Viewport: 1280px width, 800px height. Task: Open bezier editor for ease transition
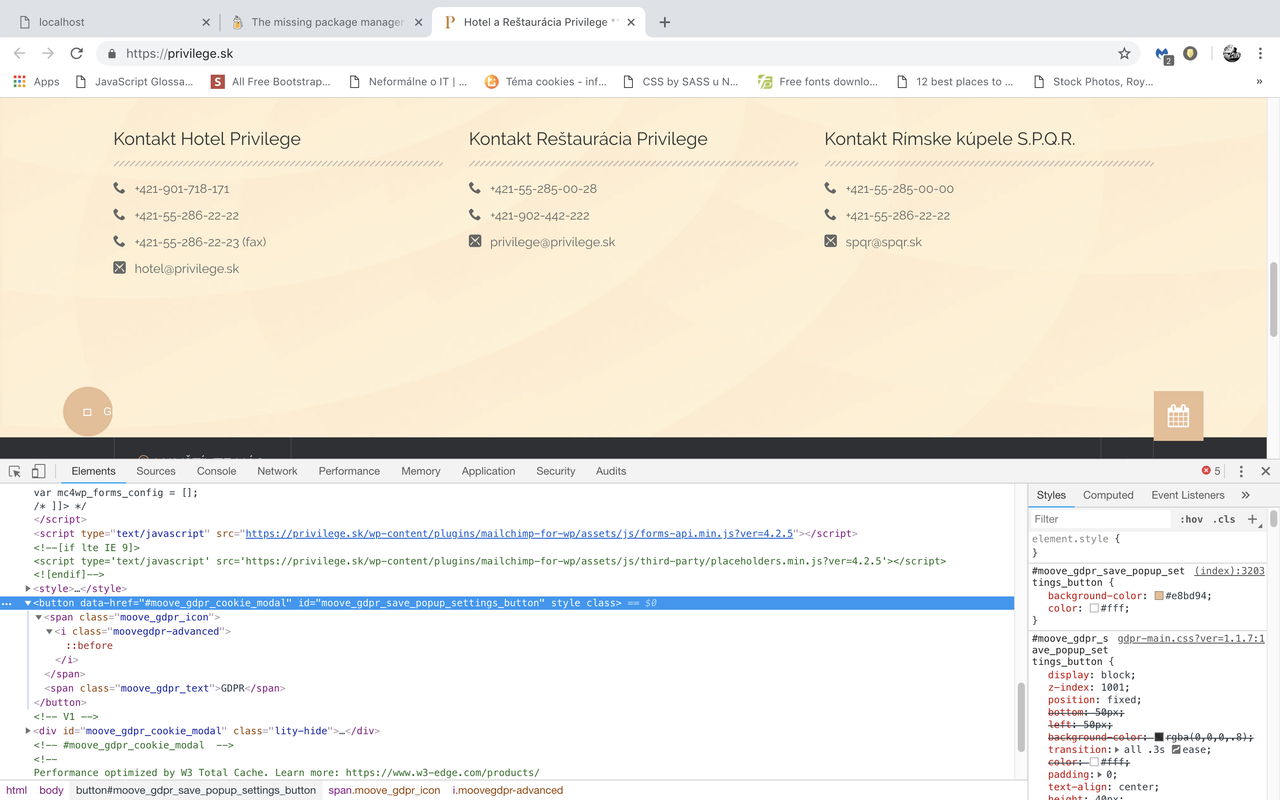(x=1176, y=750)
